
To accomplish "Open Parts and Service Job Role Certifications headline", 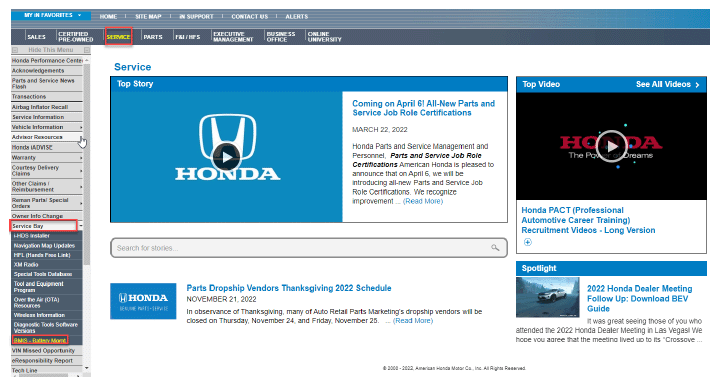I will 423,108.
